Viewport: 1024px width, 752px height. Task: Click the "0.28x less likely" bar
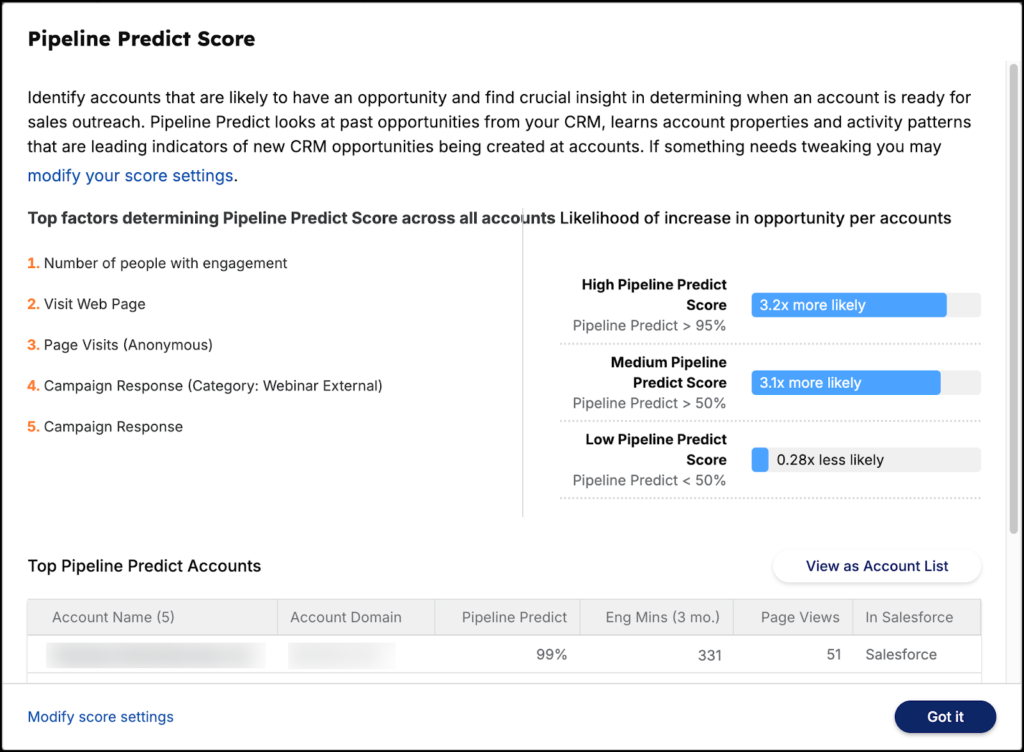click(865, 460)
